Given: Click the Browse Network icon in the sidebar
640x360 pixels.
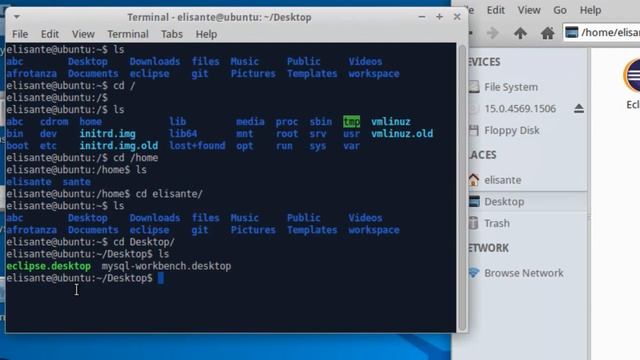Looking at the screenshot, I should coord(473,273).
